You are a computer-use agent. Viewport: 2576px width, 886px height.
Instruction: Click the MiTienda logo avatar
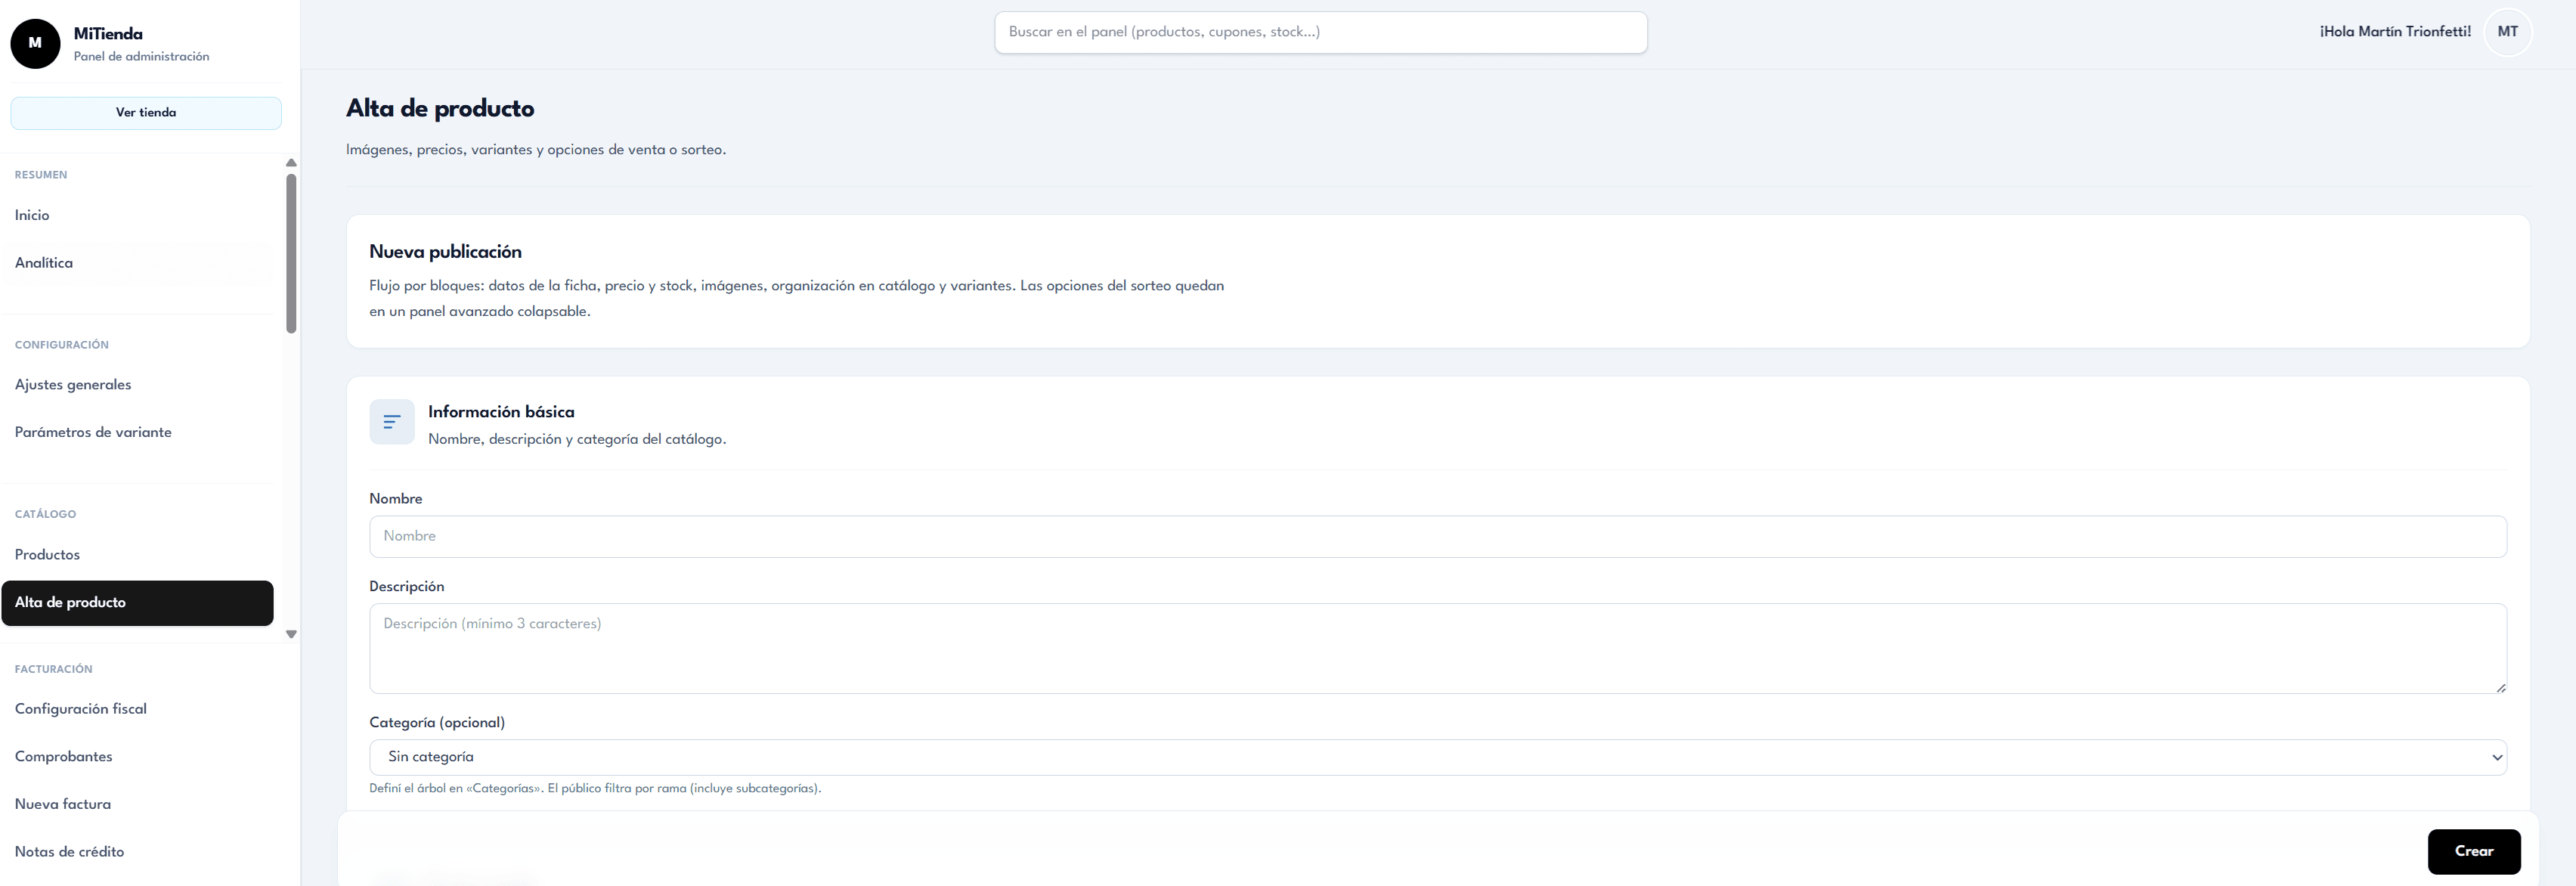[x=35, y=43]
